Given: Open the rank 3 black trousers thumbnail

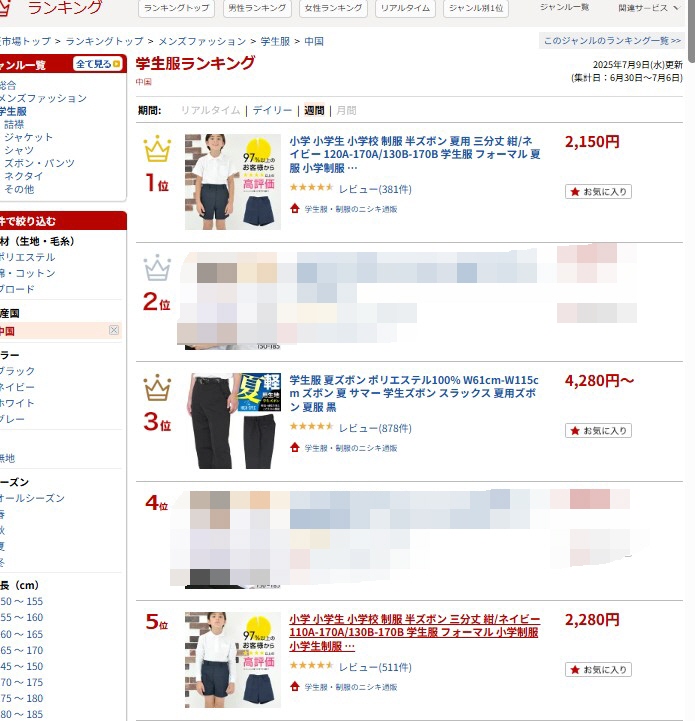Looking at the screenshot, I should click(x=233, y=421).
